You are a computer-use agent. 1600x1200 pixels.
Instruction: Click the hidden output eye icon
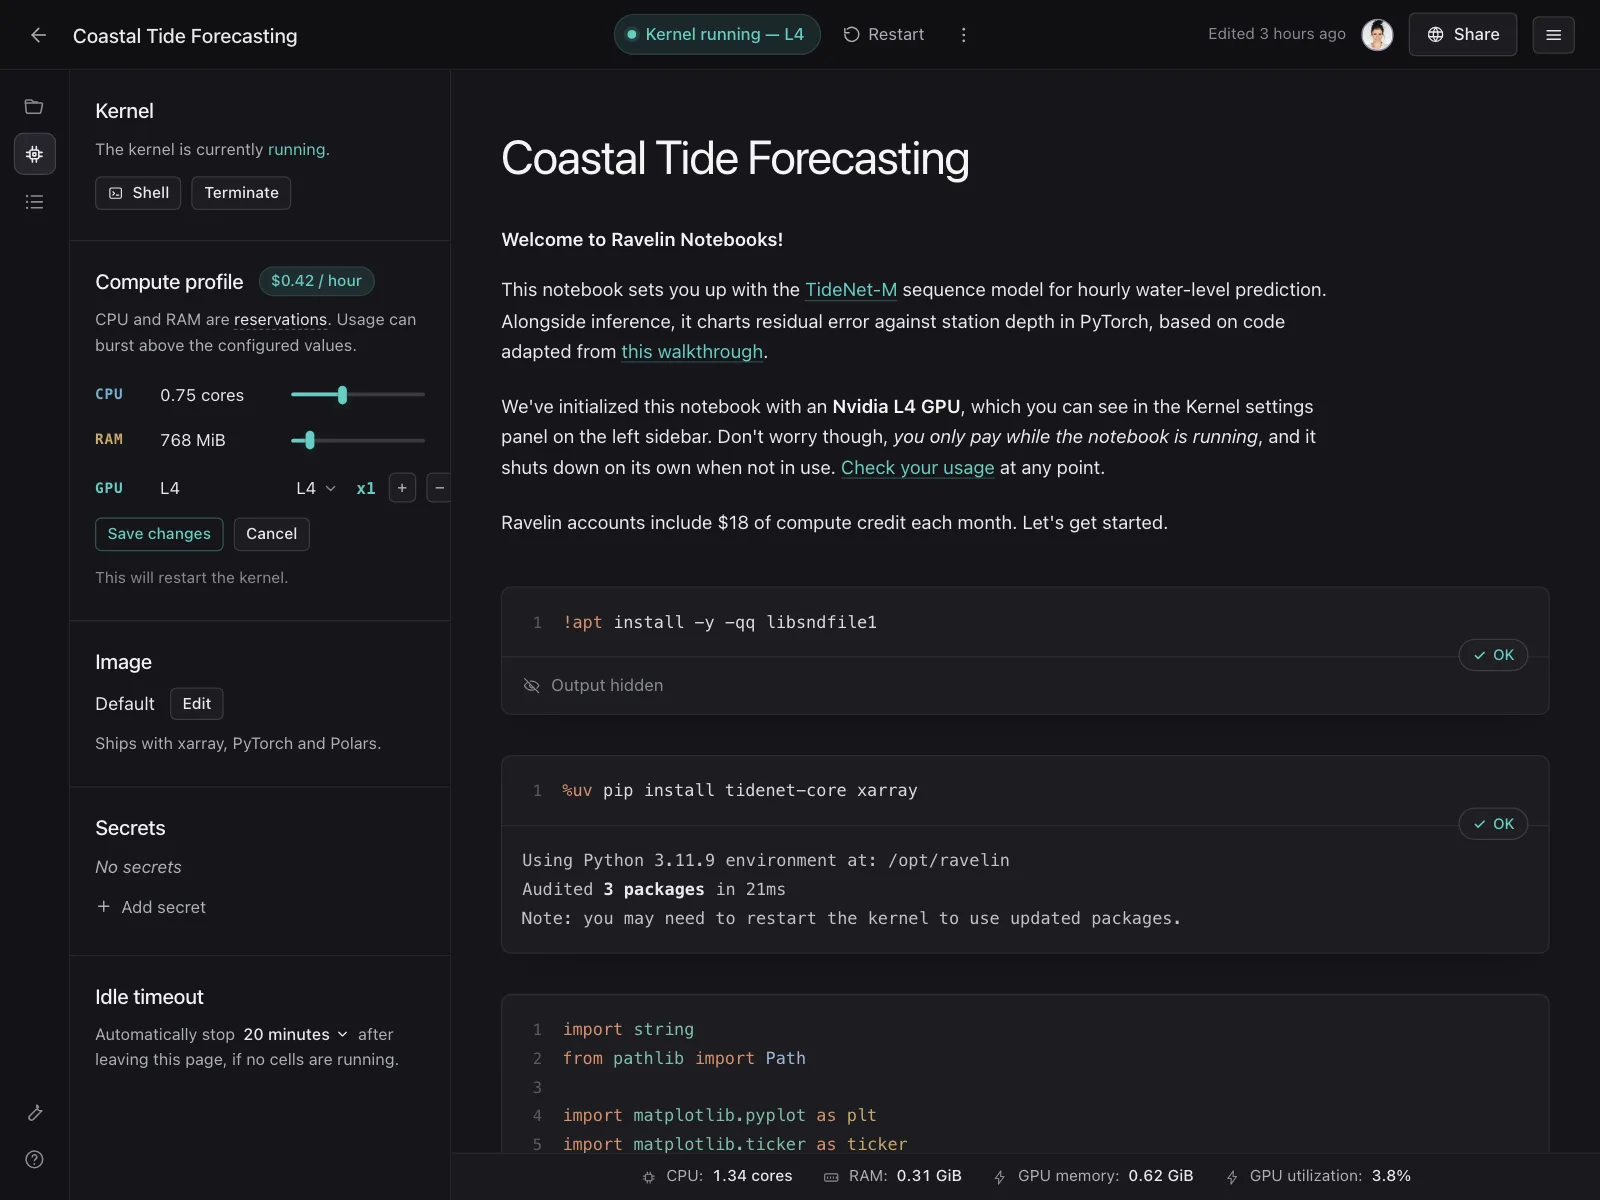pyautogui.click(x=531, y=685)
